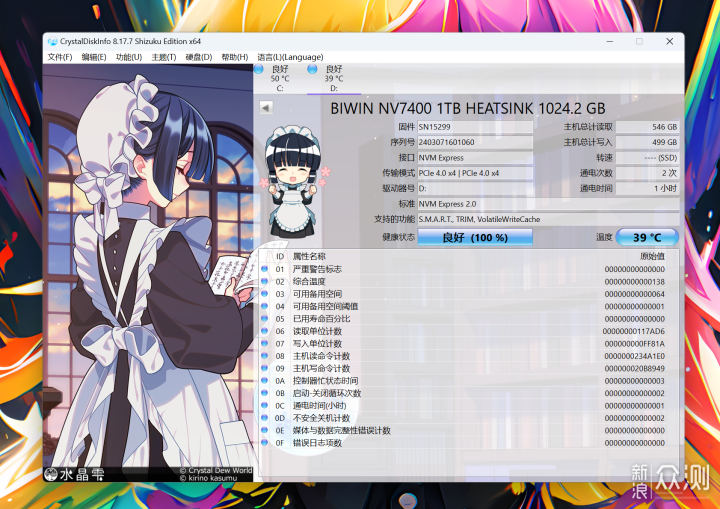This screenshot has width=720, height=509.
Task: Click the host total reads value 546 GB
Action: click(647, 127)
